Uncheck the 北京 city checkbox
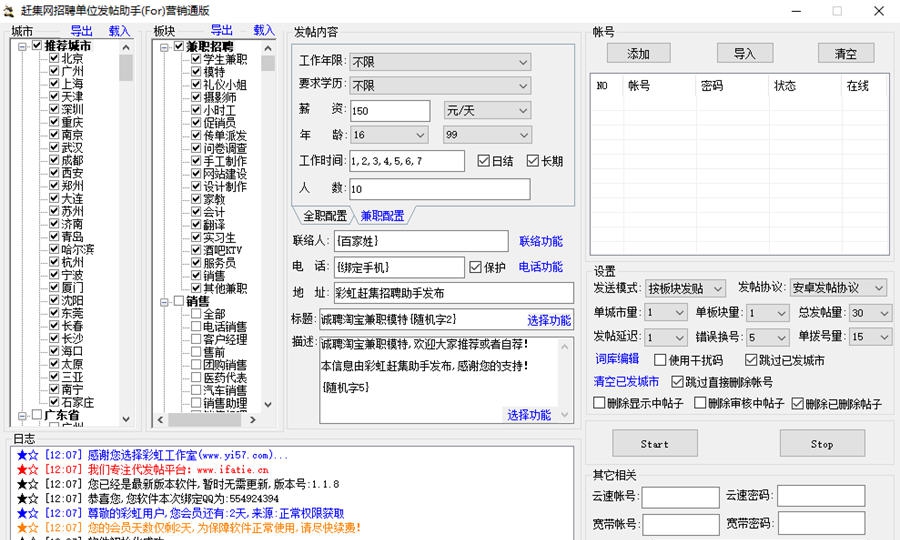Image resolution: width=900 pixels, height=540 pixels. click(54, 58)
